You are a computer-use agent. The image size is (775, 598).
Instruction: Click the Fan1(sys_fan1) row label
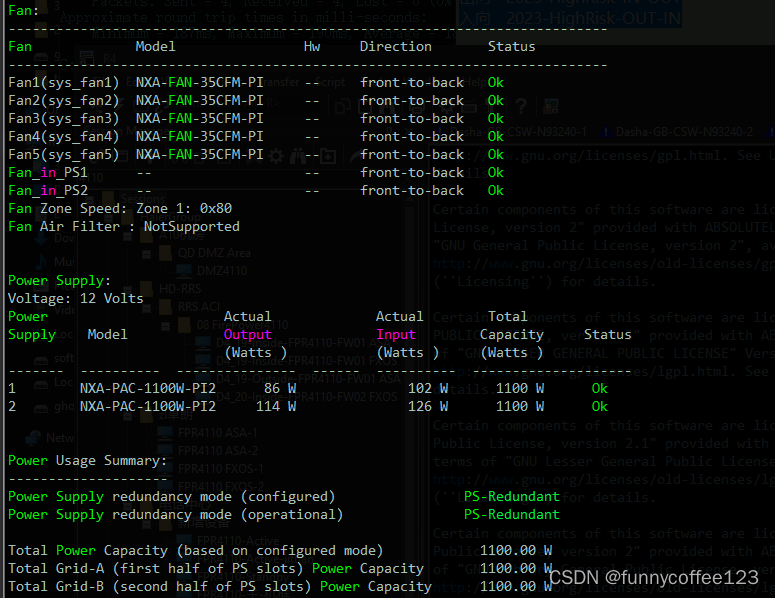tap(64, 83)
